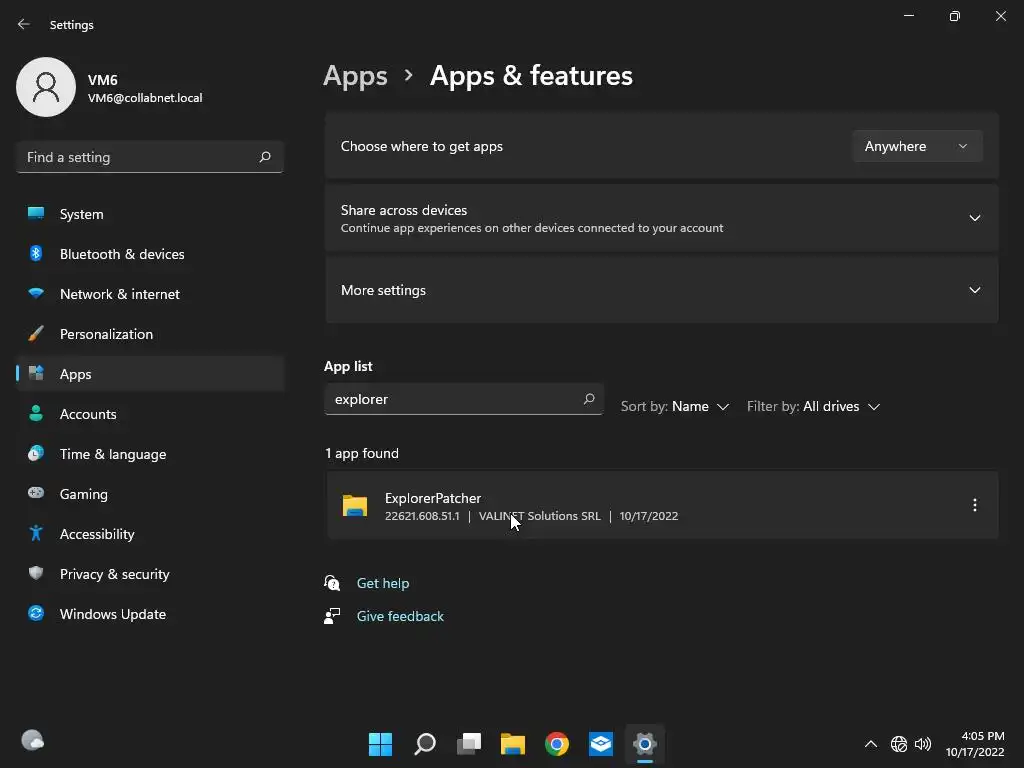
Task: Open Bluetooth & devices settings
Action: pos(122,254)
